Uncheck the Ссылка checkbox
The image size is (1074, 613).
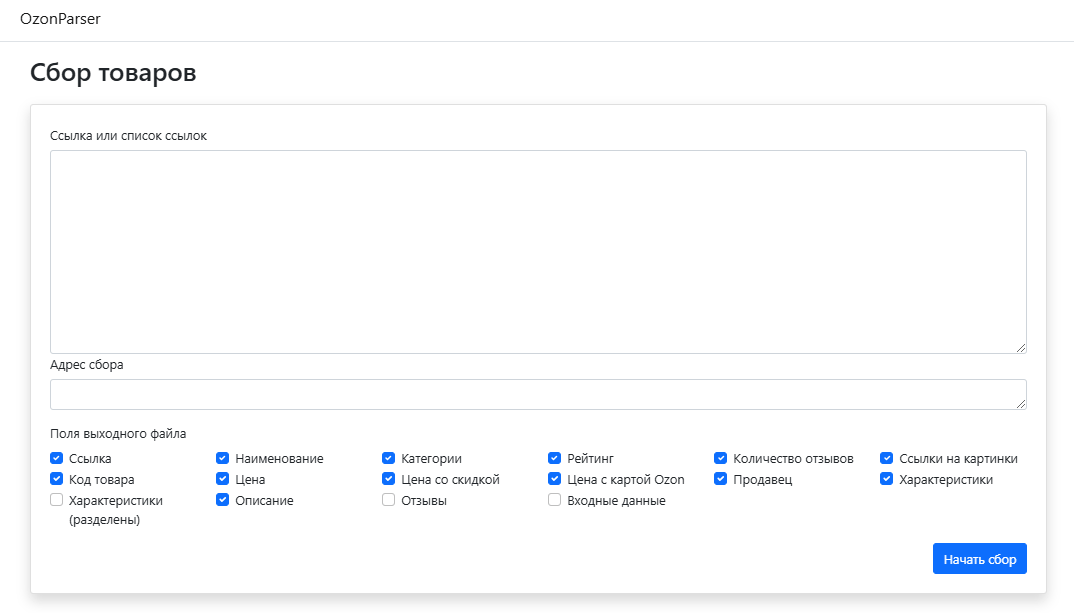click(57, 458)
